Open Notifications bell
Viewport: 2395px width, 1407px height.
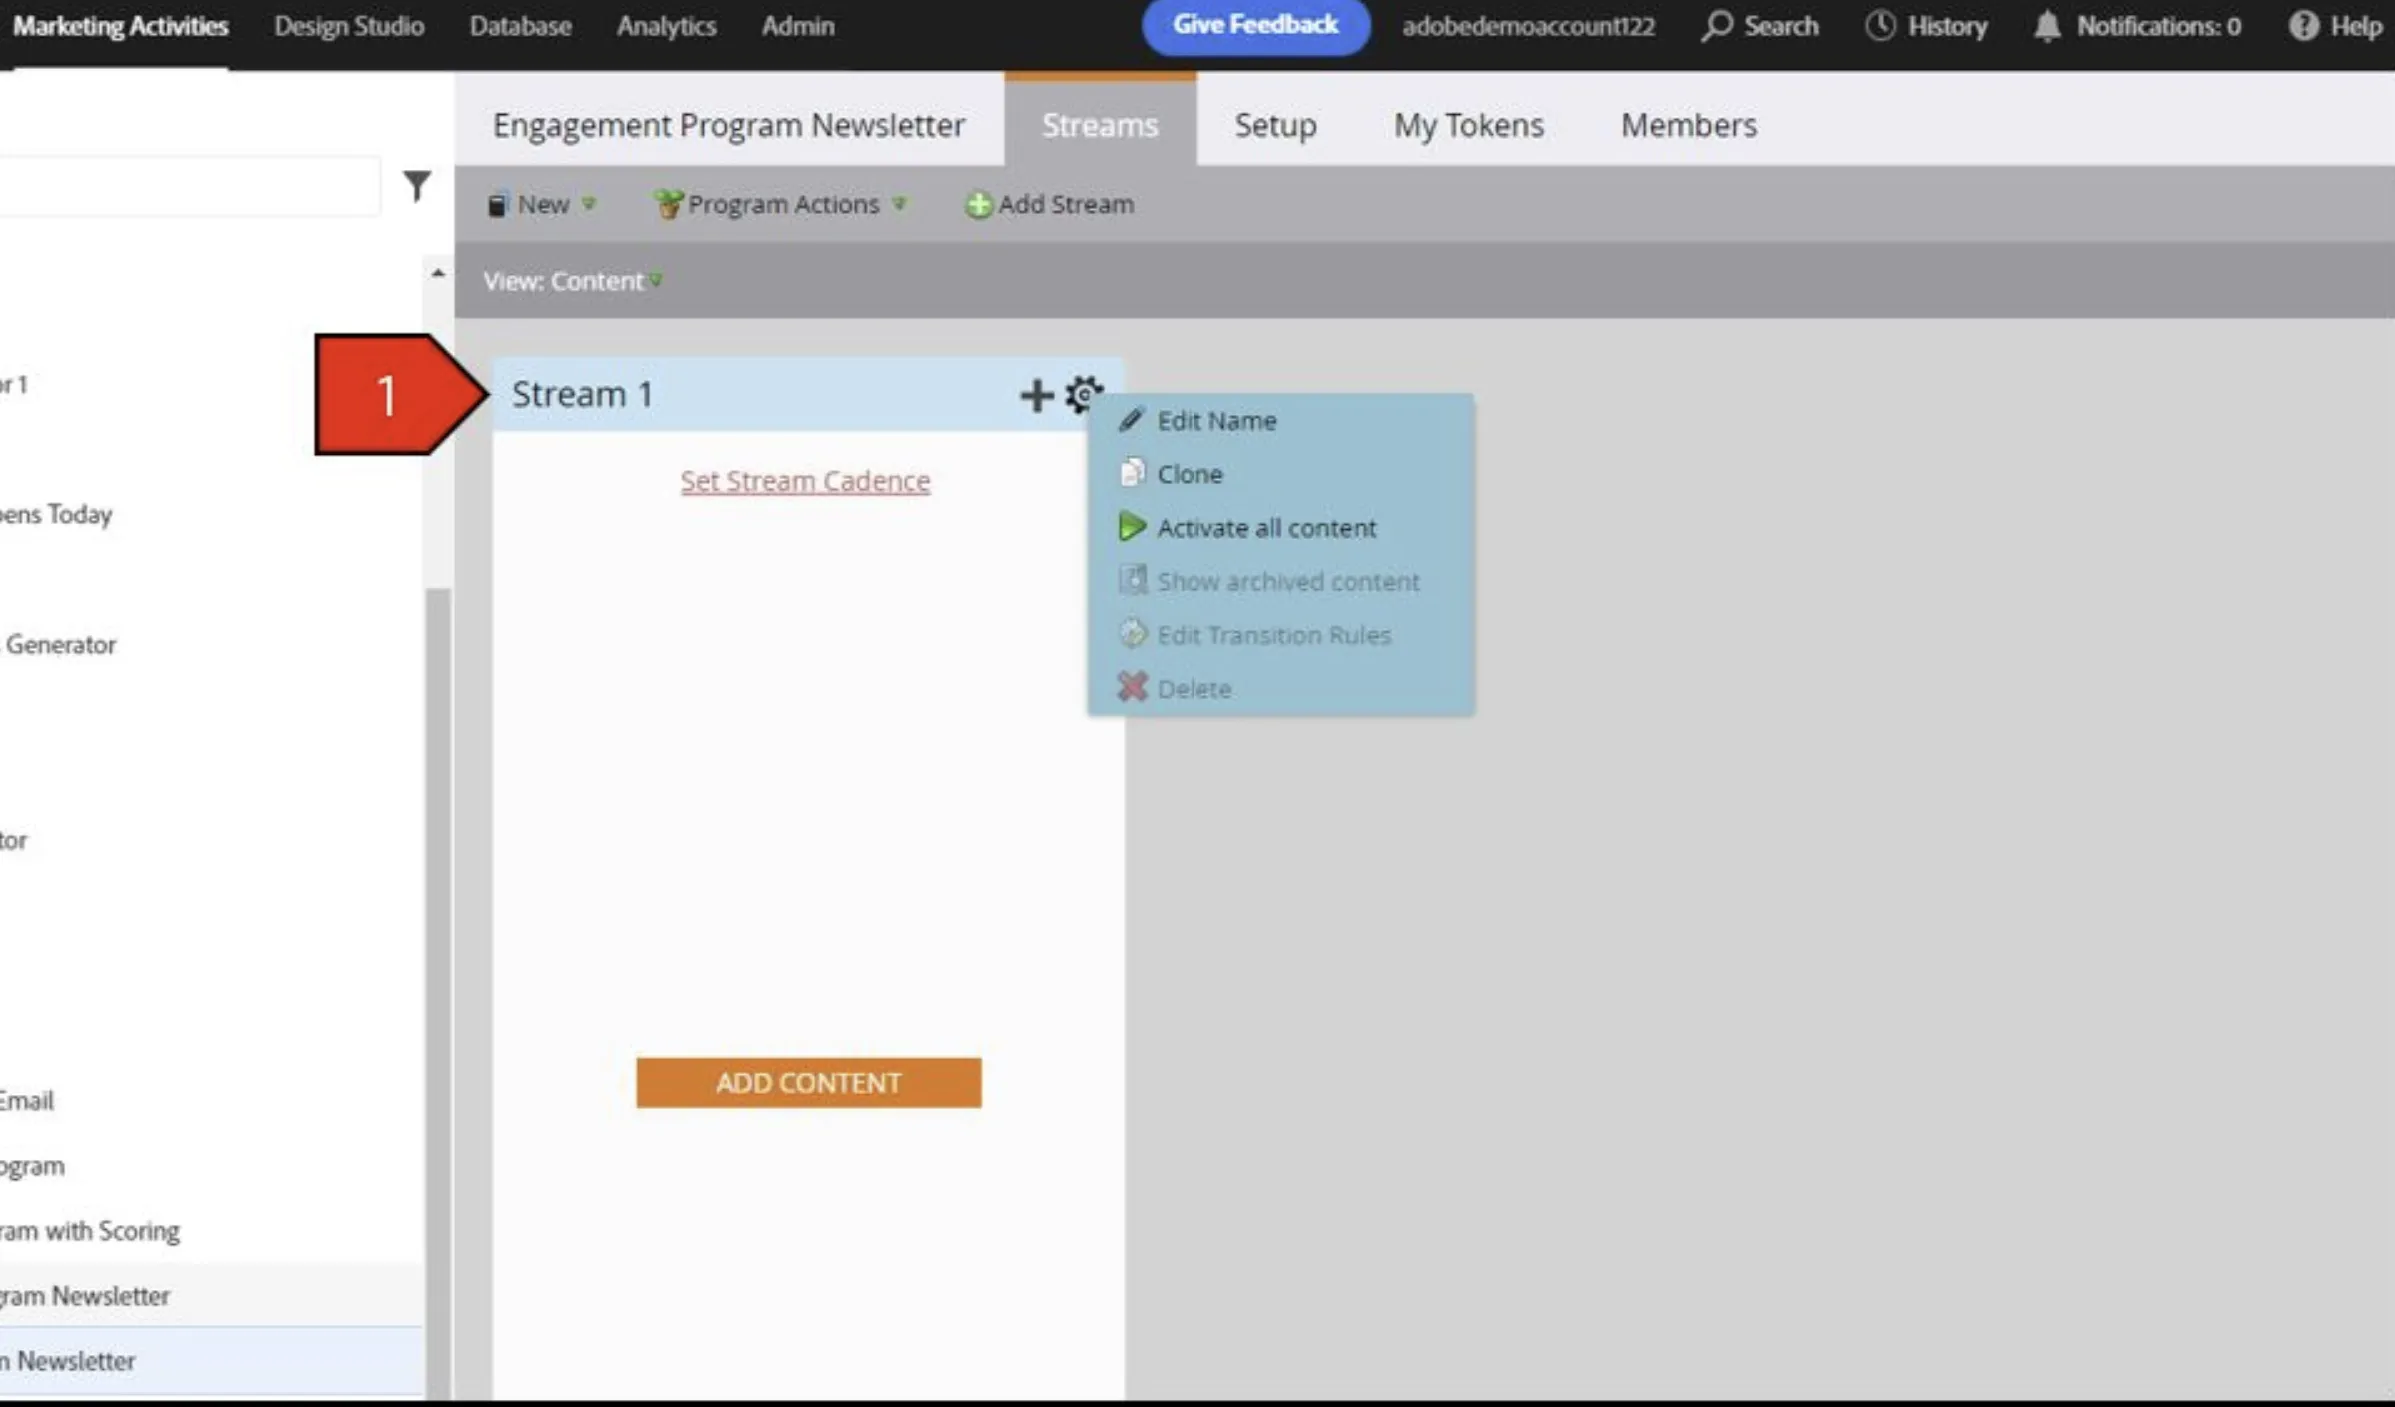[2047, 26]
